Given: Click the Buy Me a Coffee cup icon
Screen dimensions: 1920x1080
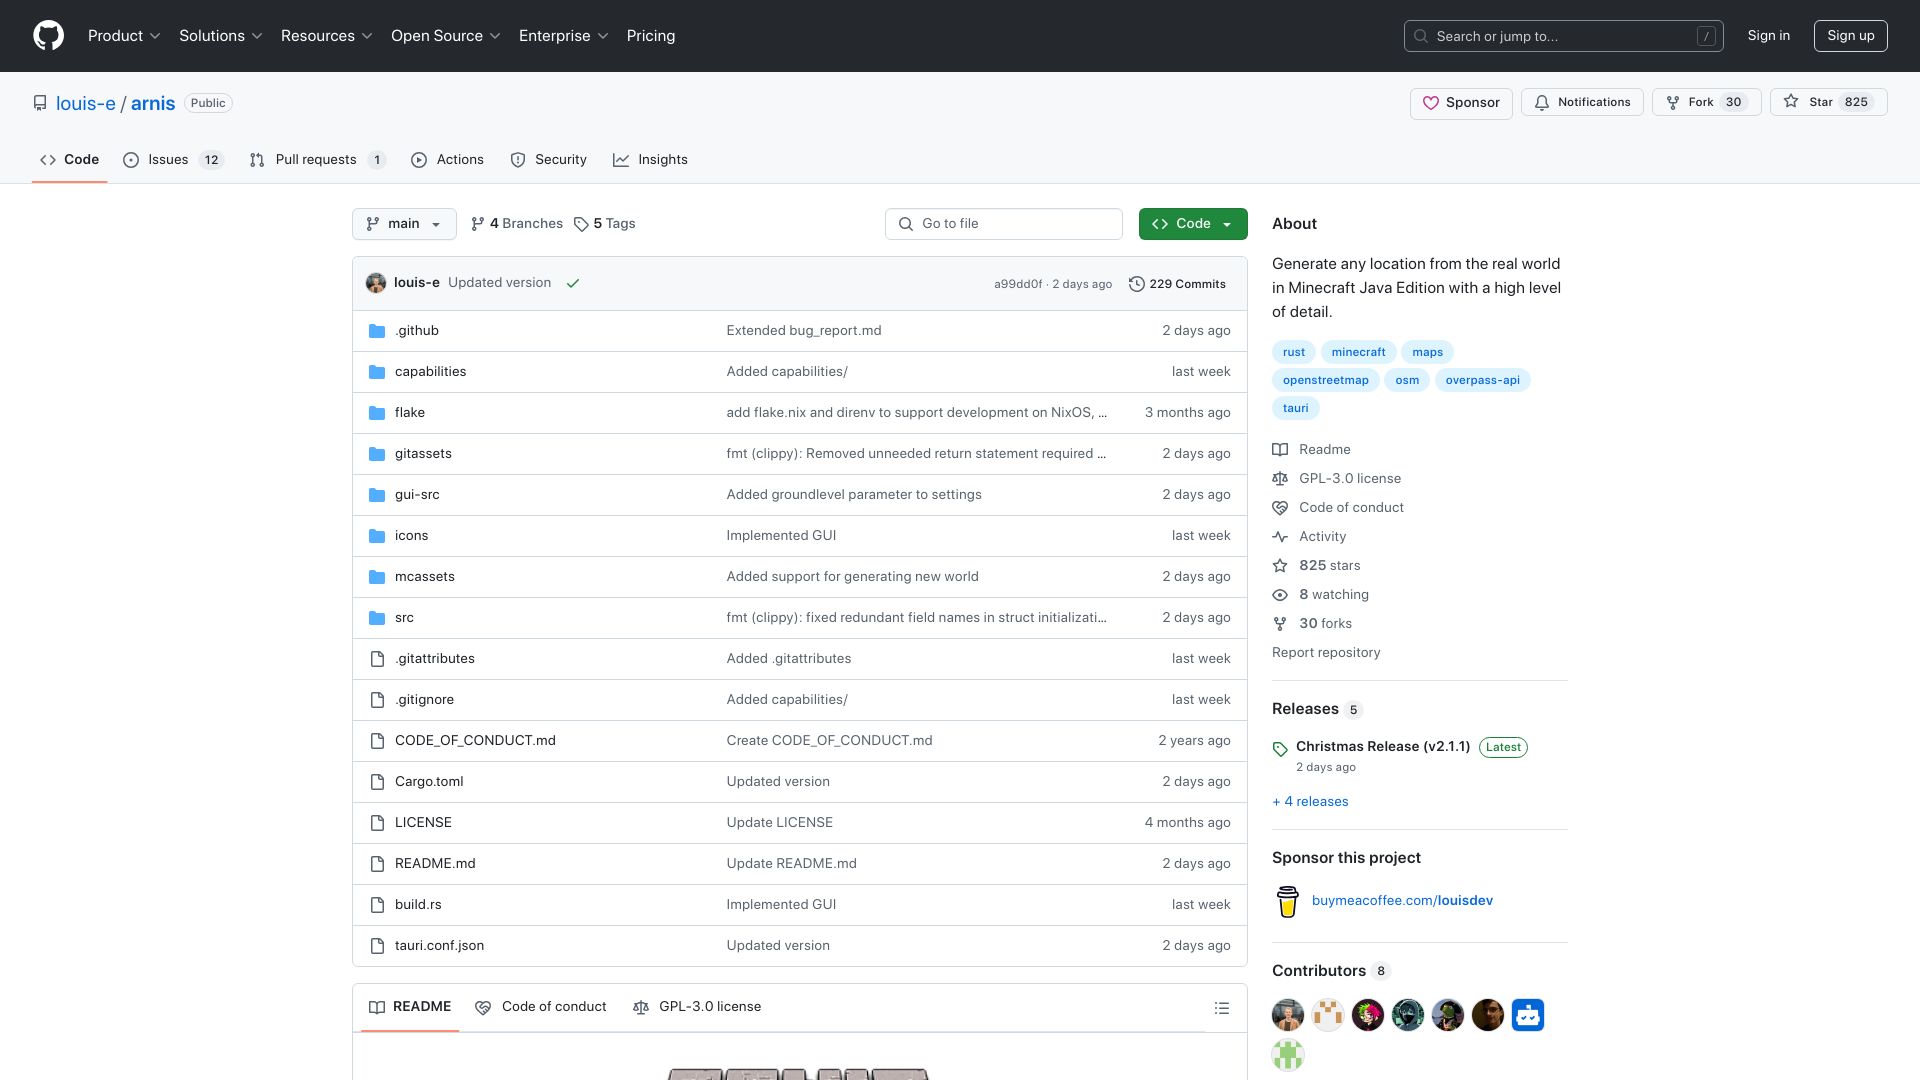Looking at the screenshot, I should click(1288, 901).
